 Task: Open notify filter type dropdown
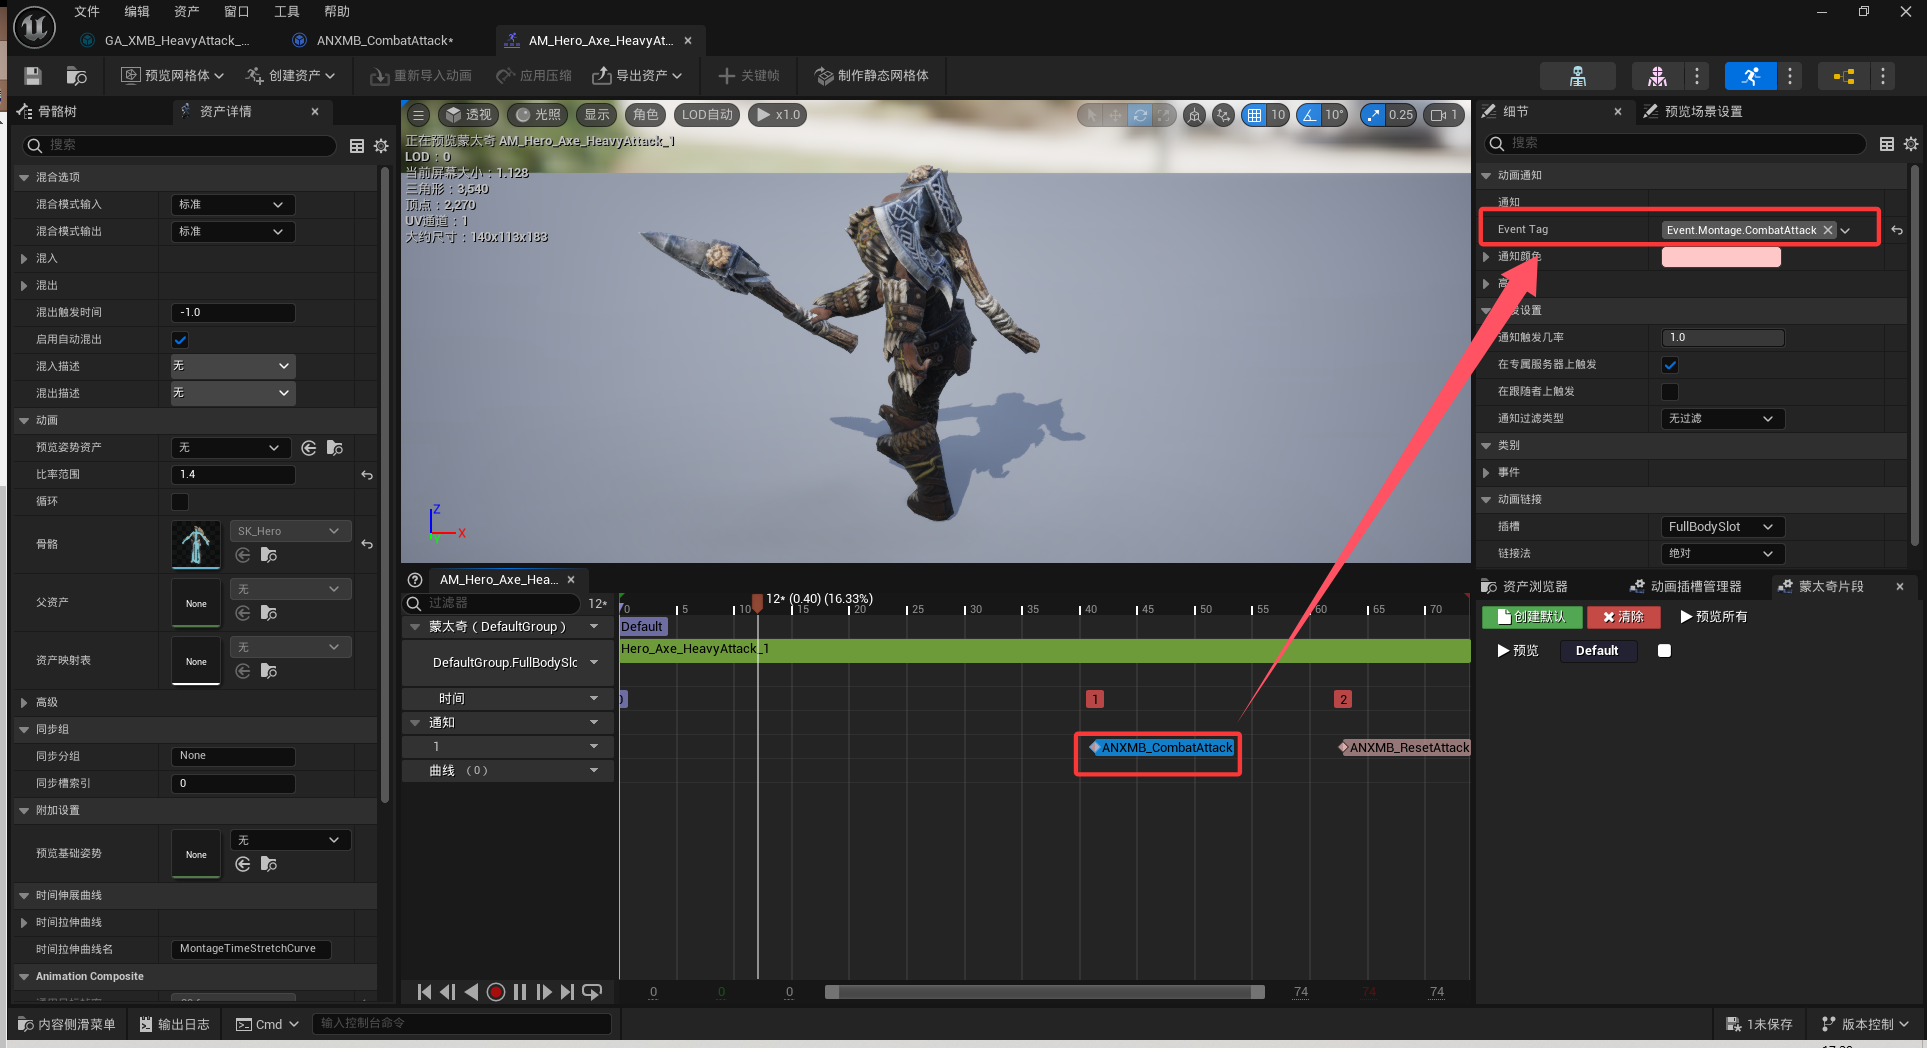click(x=1722, y=419)
